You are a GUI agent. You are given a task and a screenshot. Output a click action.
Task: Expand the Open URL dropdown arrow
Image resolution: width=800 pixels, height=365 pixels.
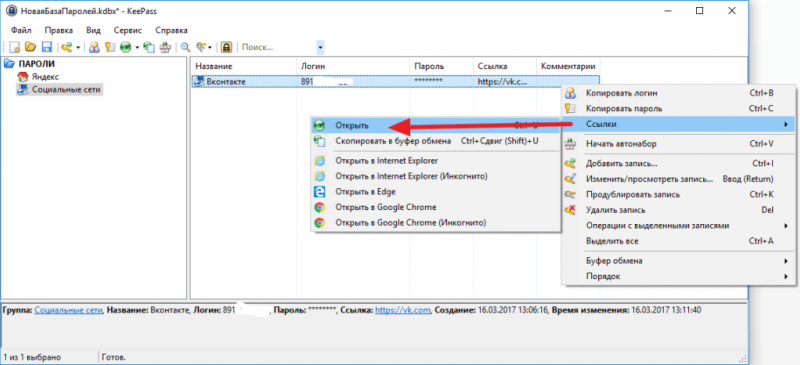(137, 47)
